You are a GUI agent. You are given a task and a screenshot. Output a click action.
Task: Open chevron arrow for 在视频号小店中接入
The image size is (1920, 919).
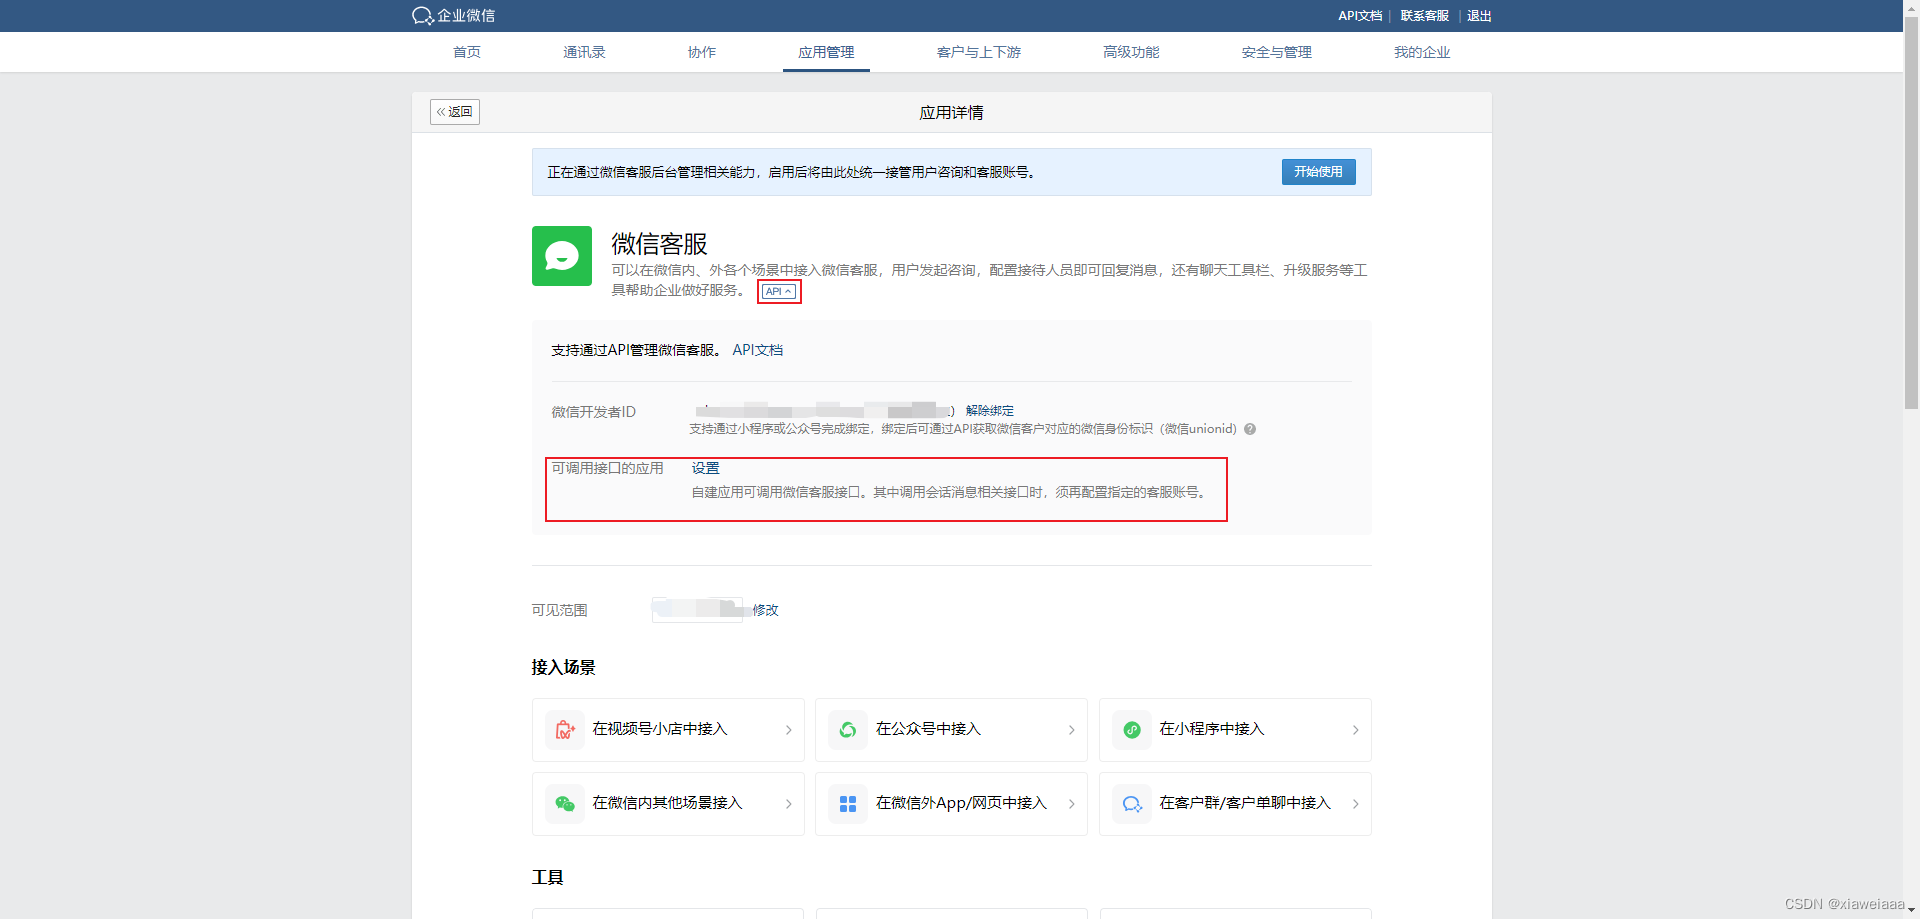coord(788,730)
